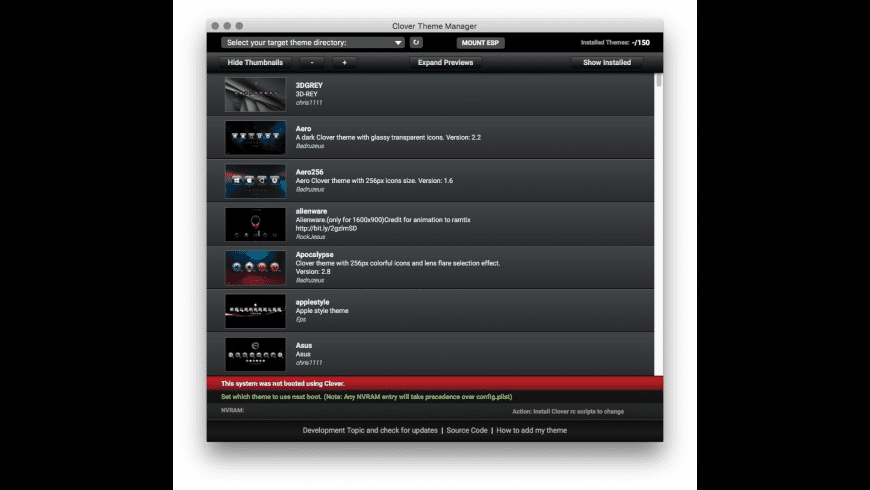Screen dimensions: 870x490
Task: Increase thumbnail size with plus button
Action: [345, 63]
